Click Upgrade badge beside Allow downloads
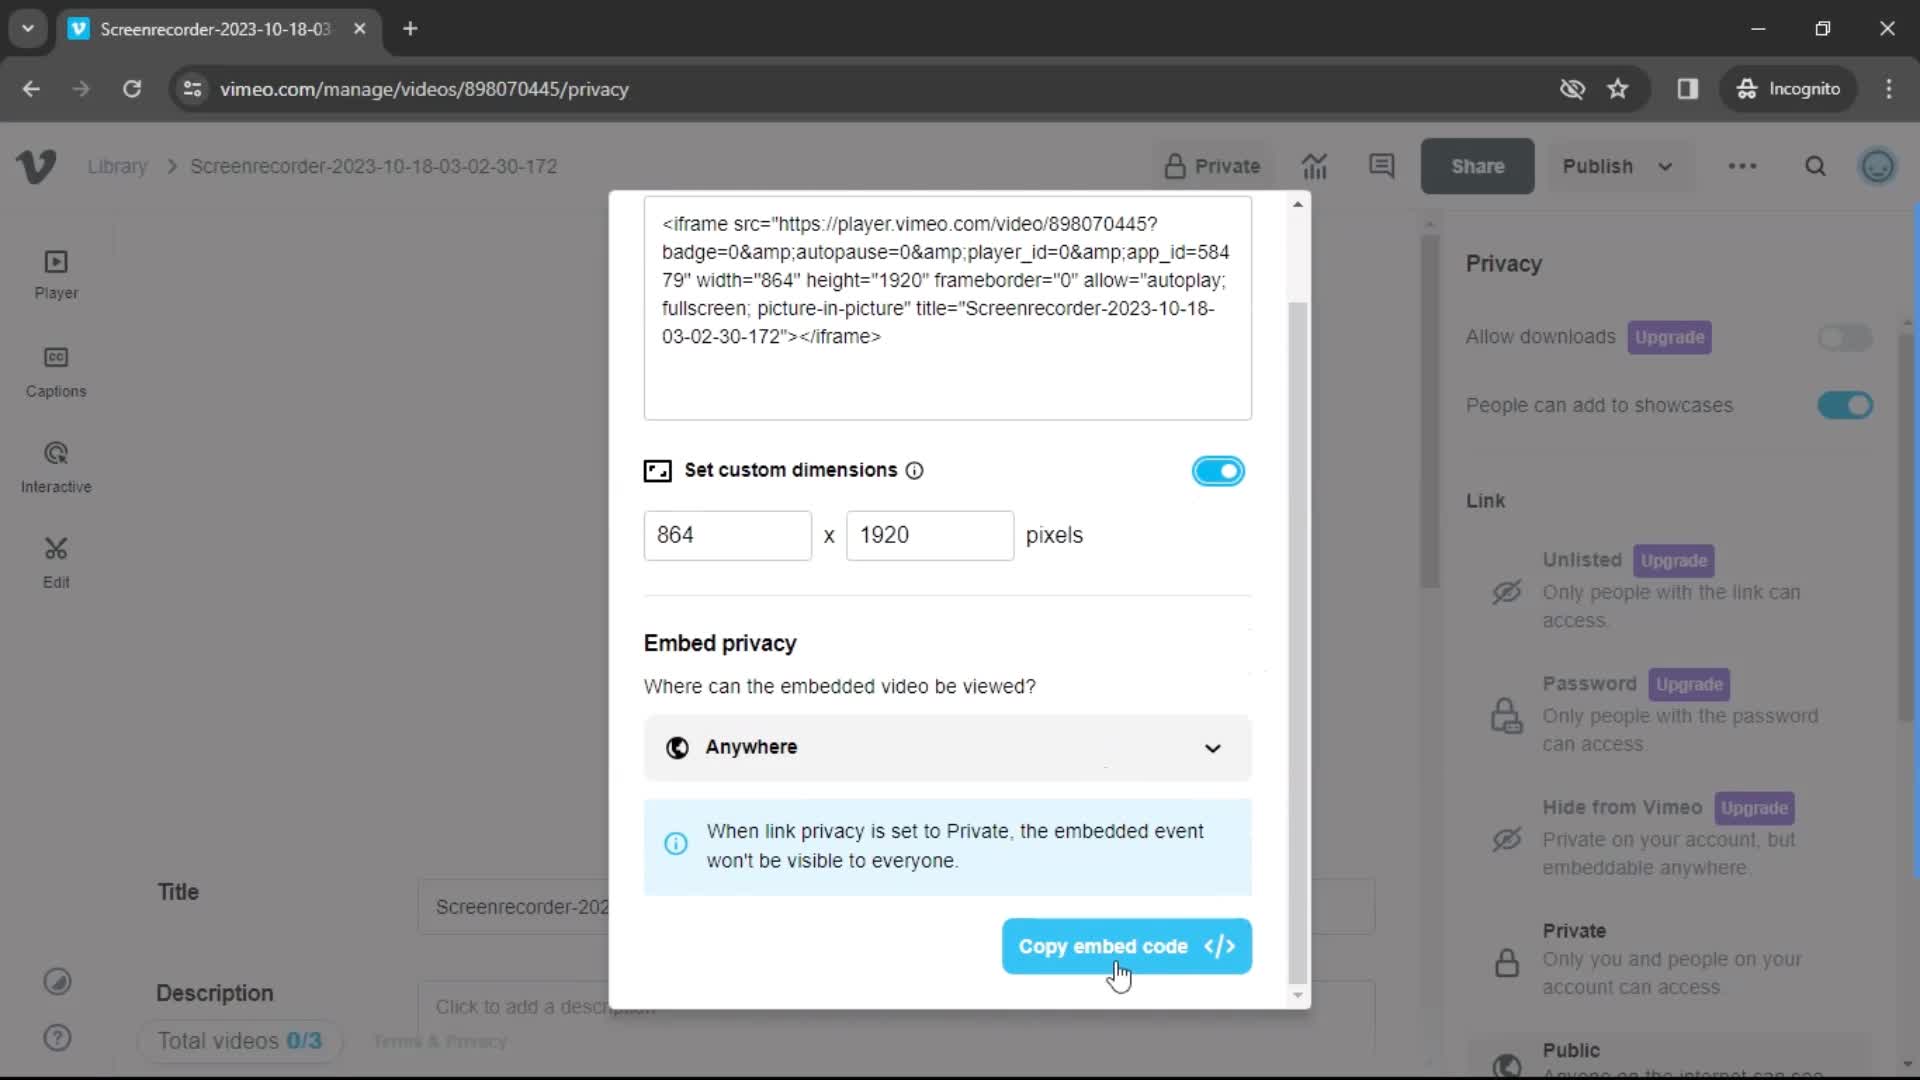This screenshot has width=1920, height=1080. (x=1669, y=338)
